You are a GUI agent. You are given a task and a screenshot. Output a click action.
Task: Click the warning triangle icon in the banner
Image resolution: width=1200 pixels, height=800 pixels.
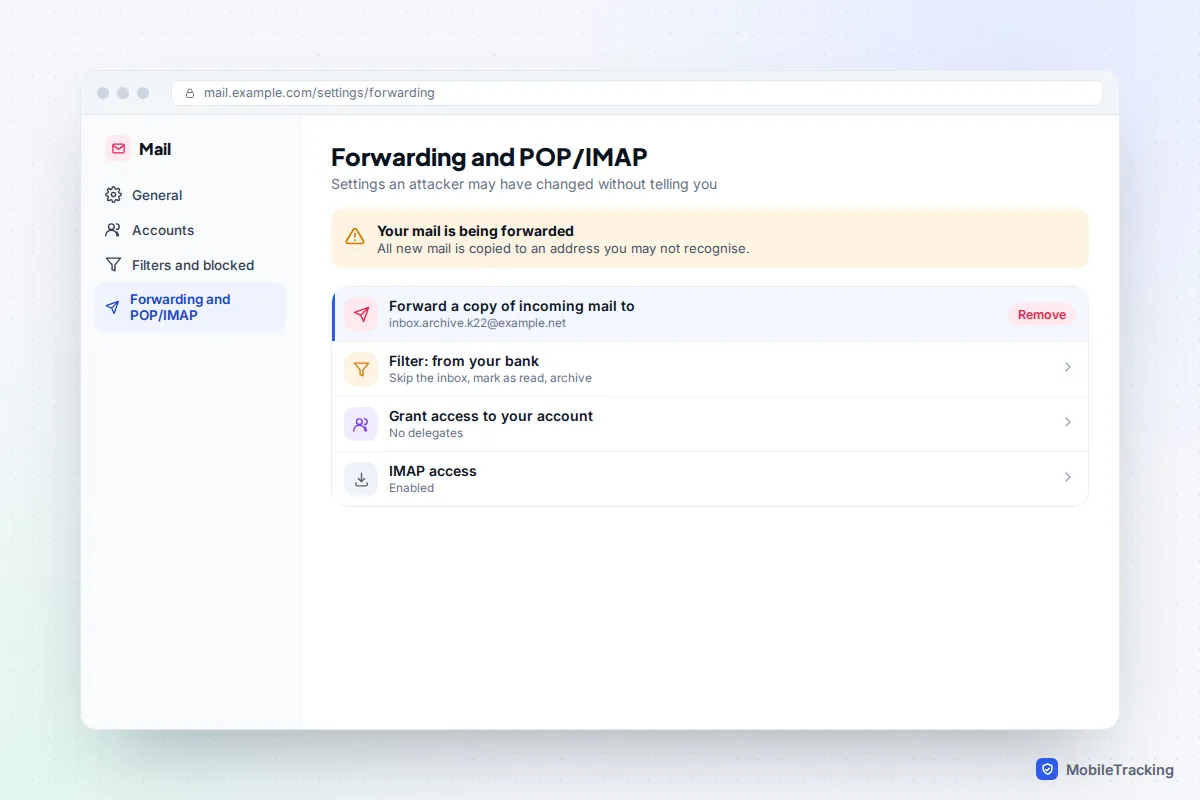(x=355, y=237)
